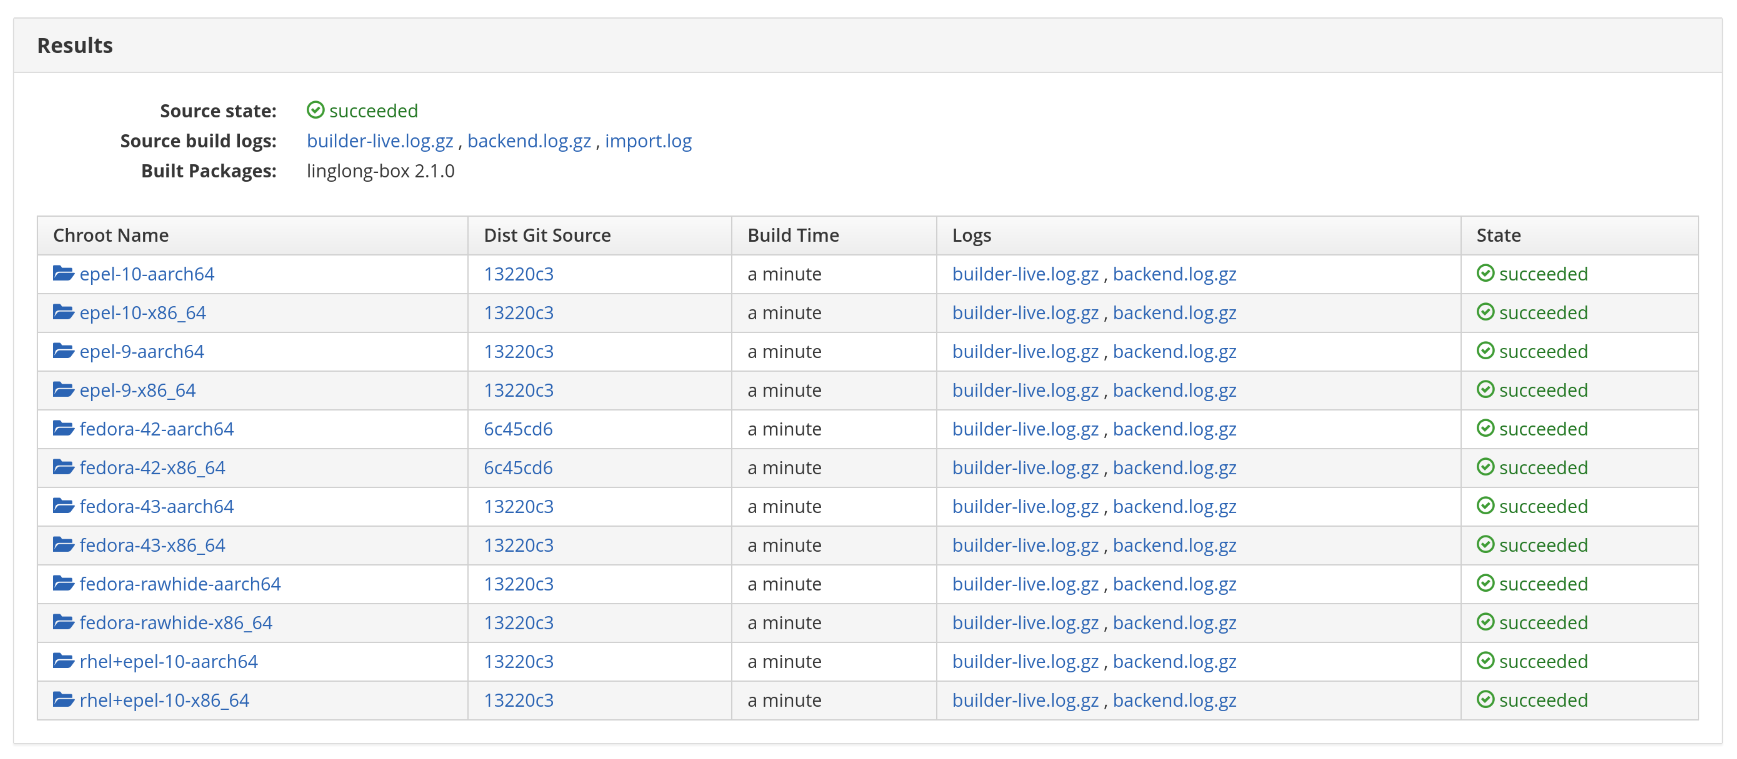Open the folder icon for epel-9-aarch64

tap(63, 351)
